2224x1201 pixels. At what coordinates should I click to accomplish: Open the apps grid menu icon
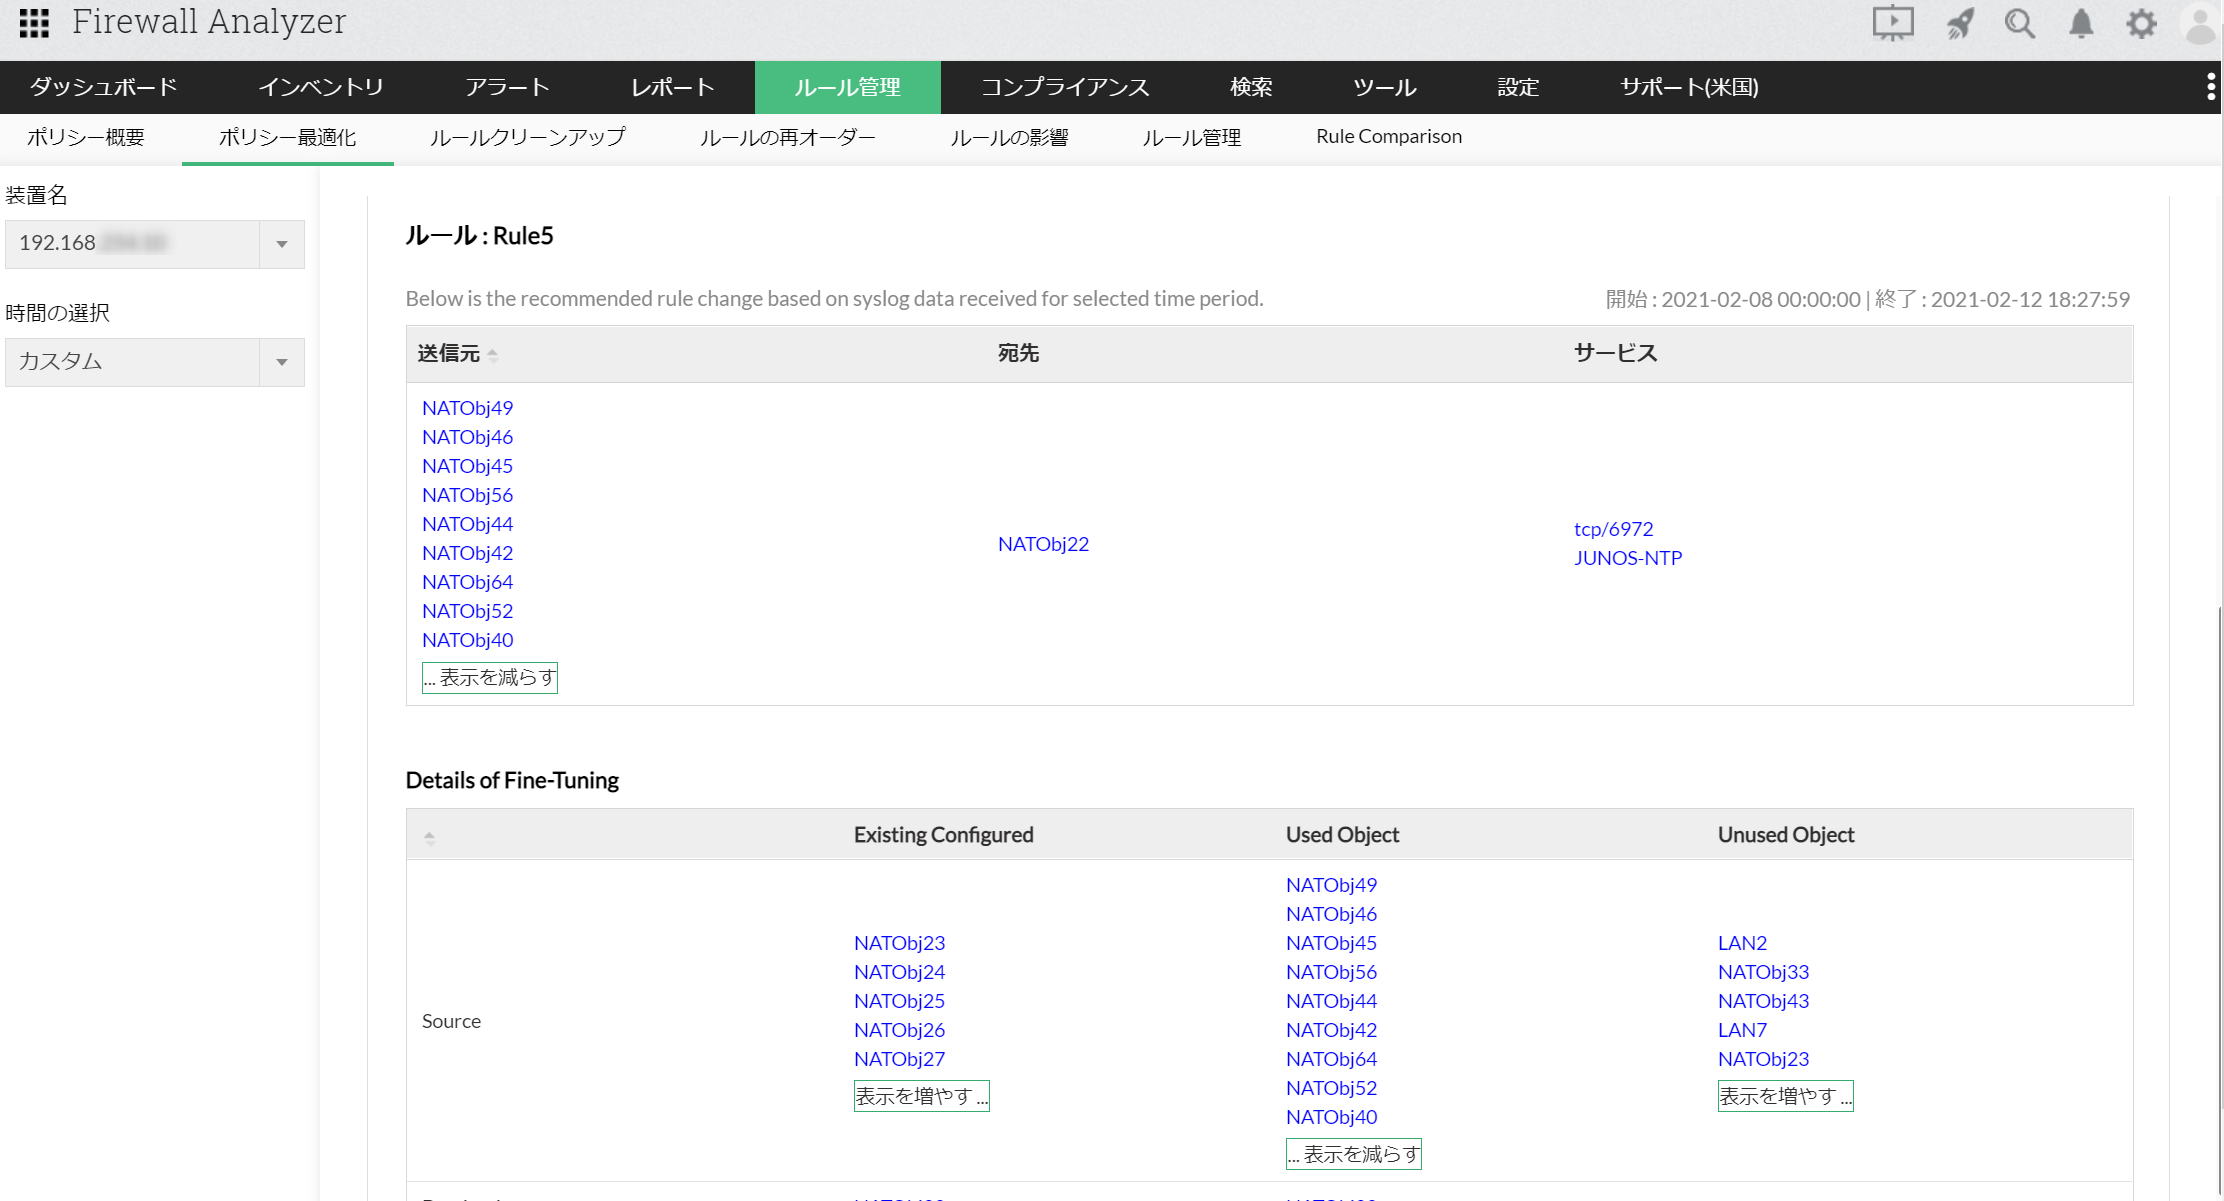34,23
